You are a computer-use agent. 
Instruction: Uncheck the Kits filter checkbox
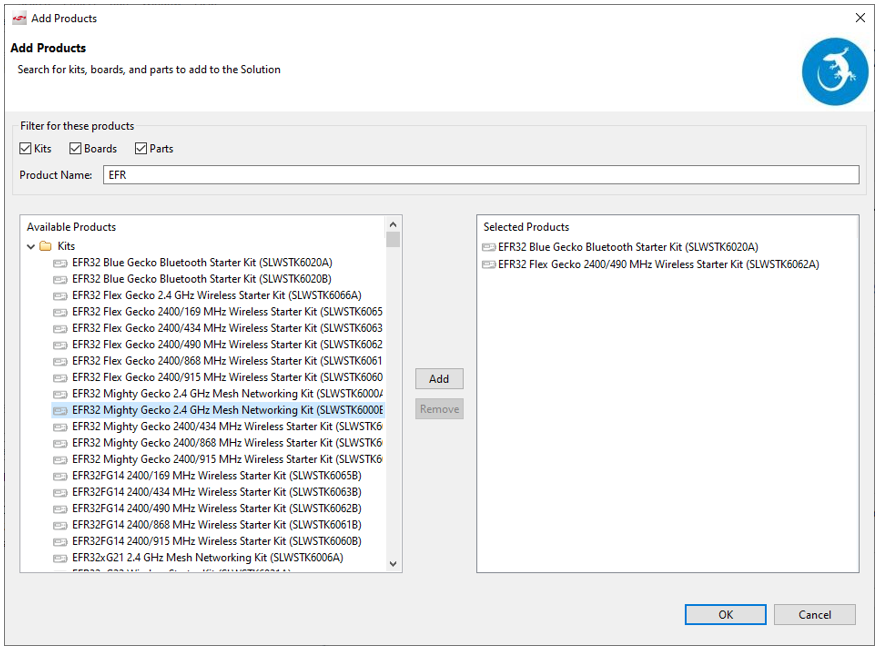click(x=25, y=149)
